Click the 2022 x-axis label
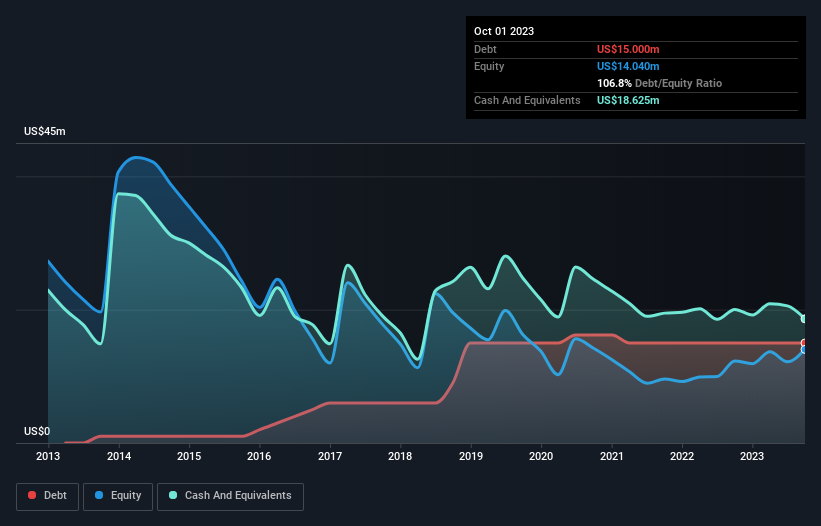The width and height of the screenshot is (821, 526). [x=682, y=456]
